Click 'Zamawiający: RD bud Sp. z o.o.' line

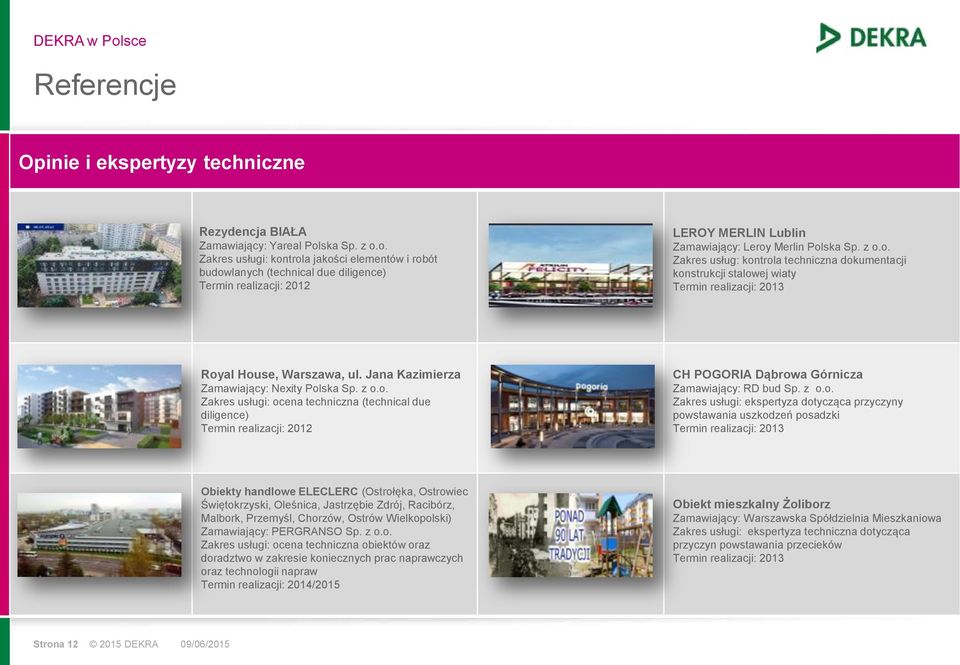point(753,388)
